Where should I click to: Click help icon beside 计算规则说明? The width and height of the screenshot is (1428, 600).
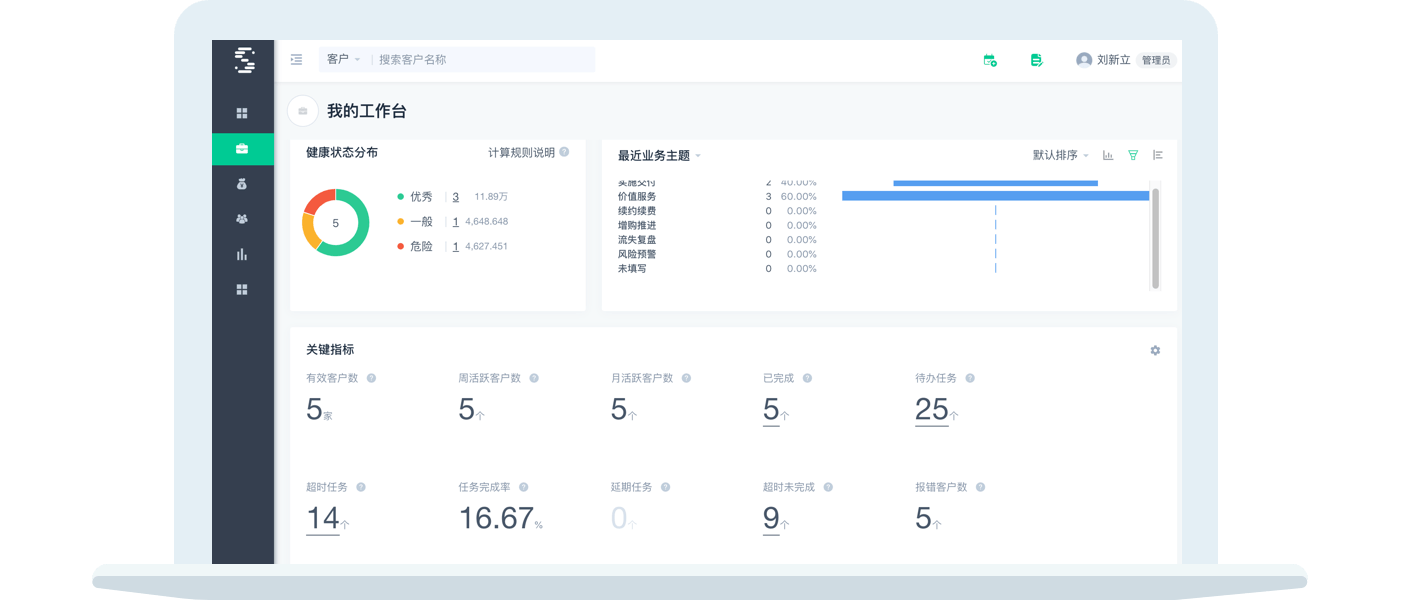tap(564, 152)
